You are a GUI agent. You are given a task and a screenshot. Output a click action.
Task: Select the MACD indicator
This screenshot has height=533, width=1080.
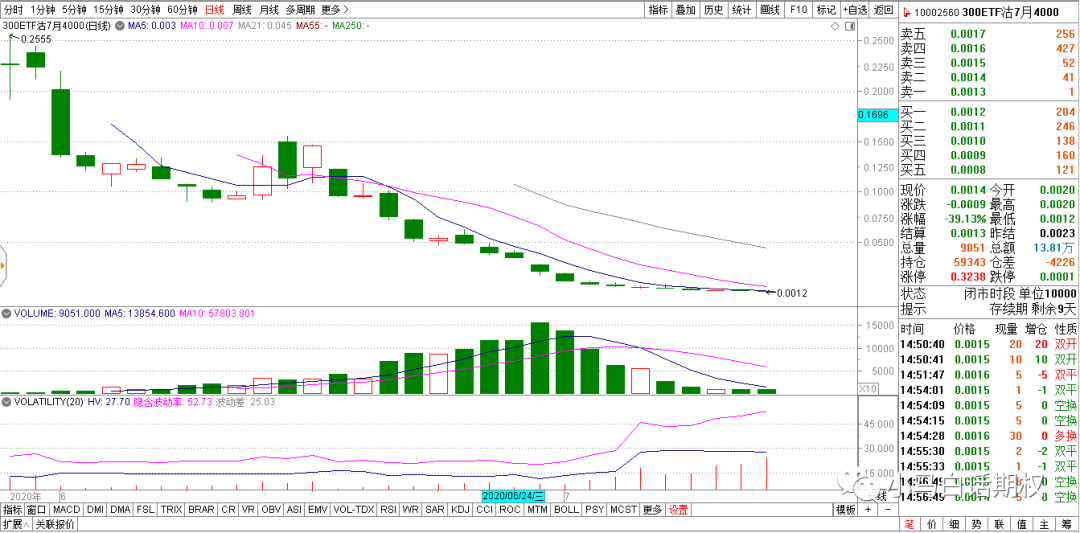(x=66, y=509)
